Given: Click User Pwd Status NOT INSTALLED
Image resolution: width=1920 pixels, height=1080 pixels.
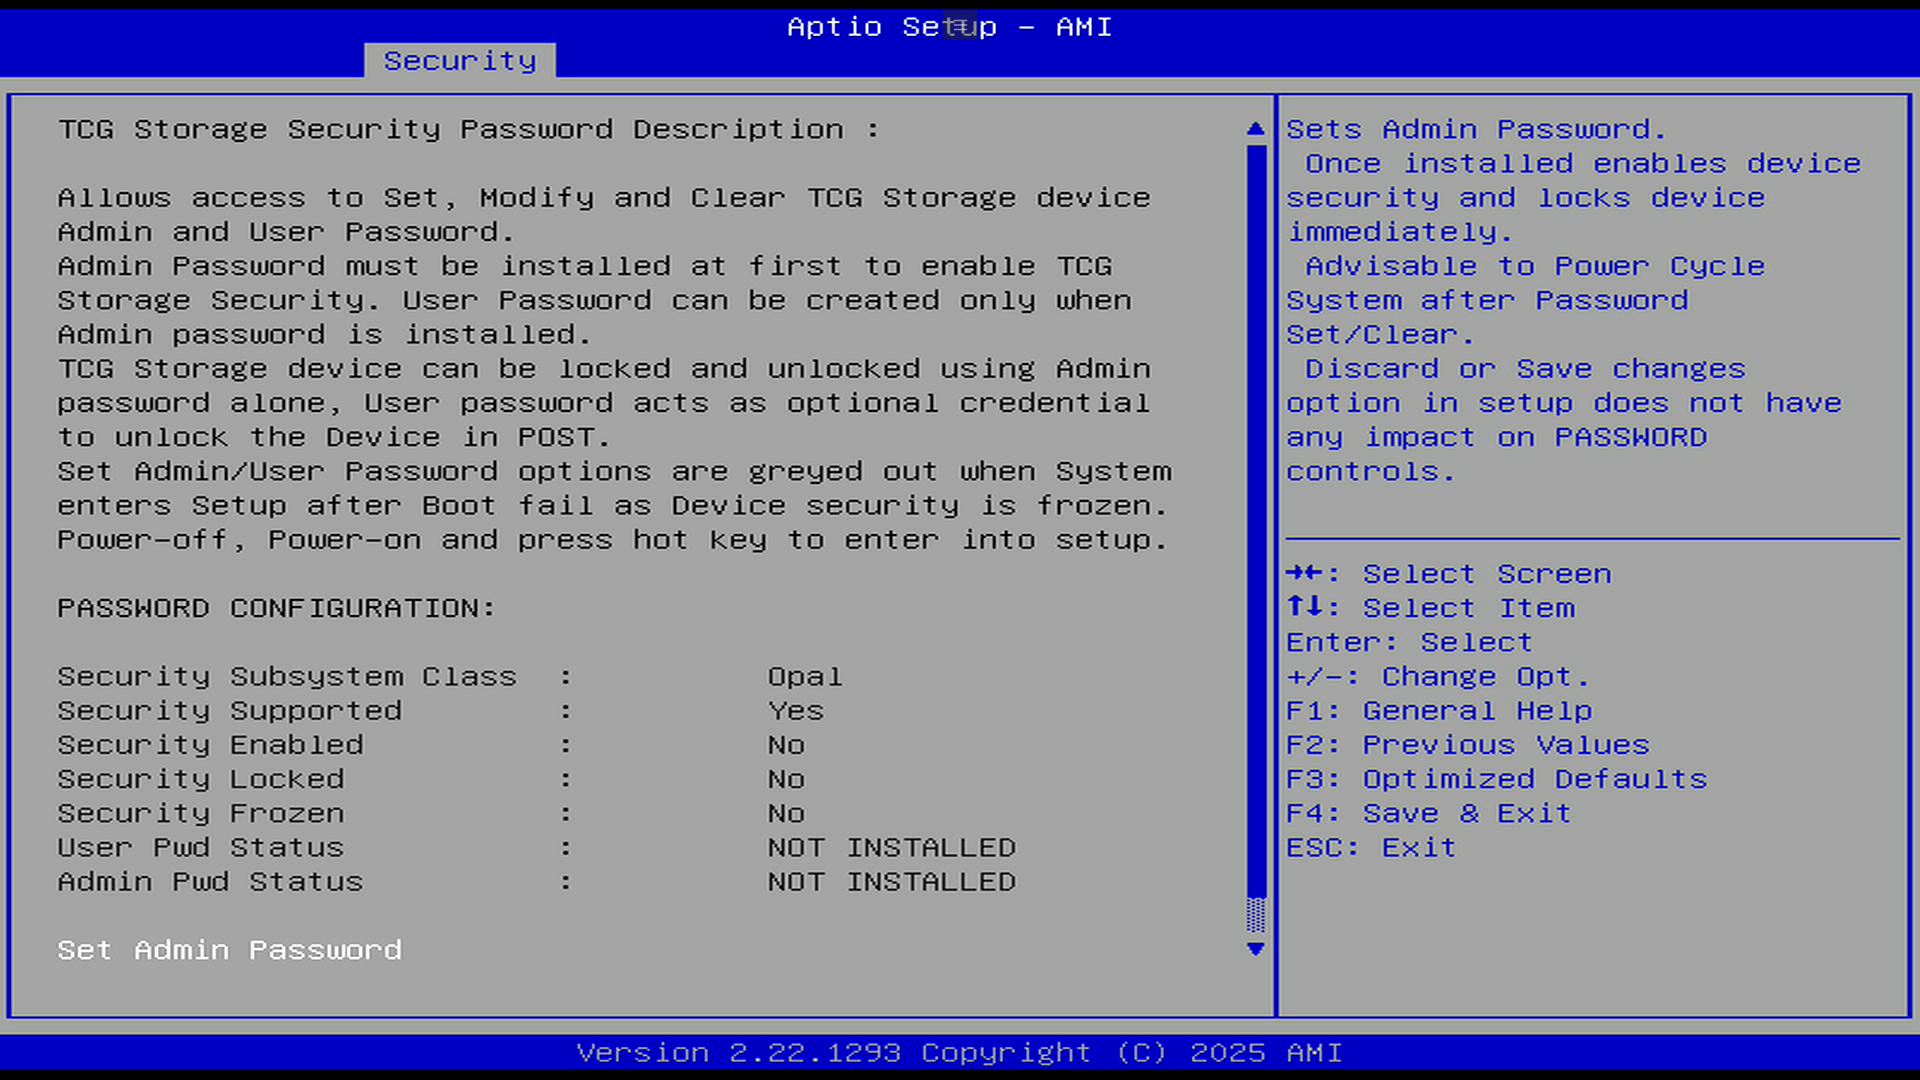Looking at the screenshot, I should click(891, 848).
